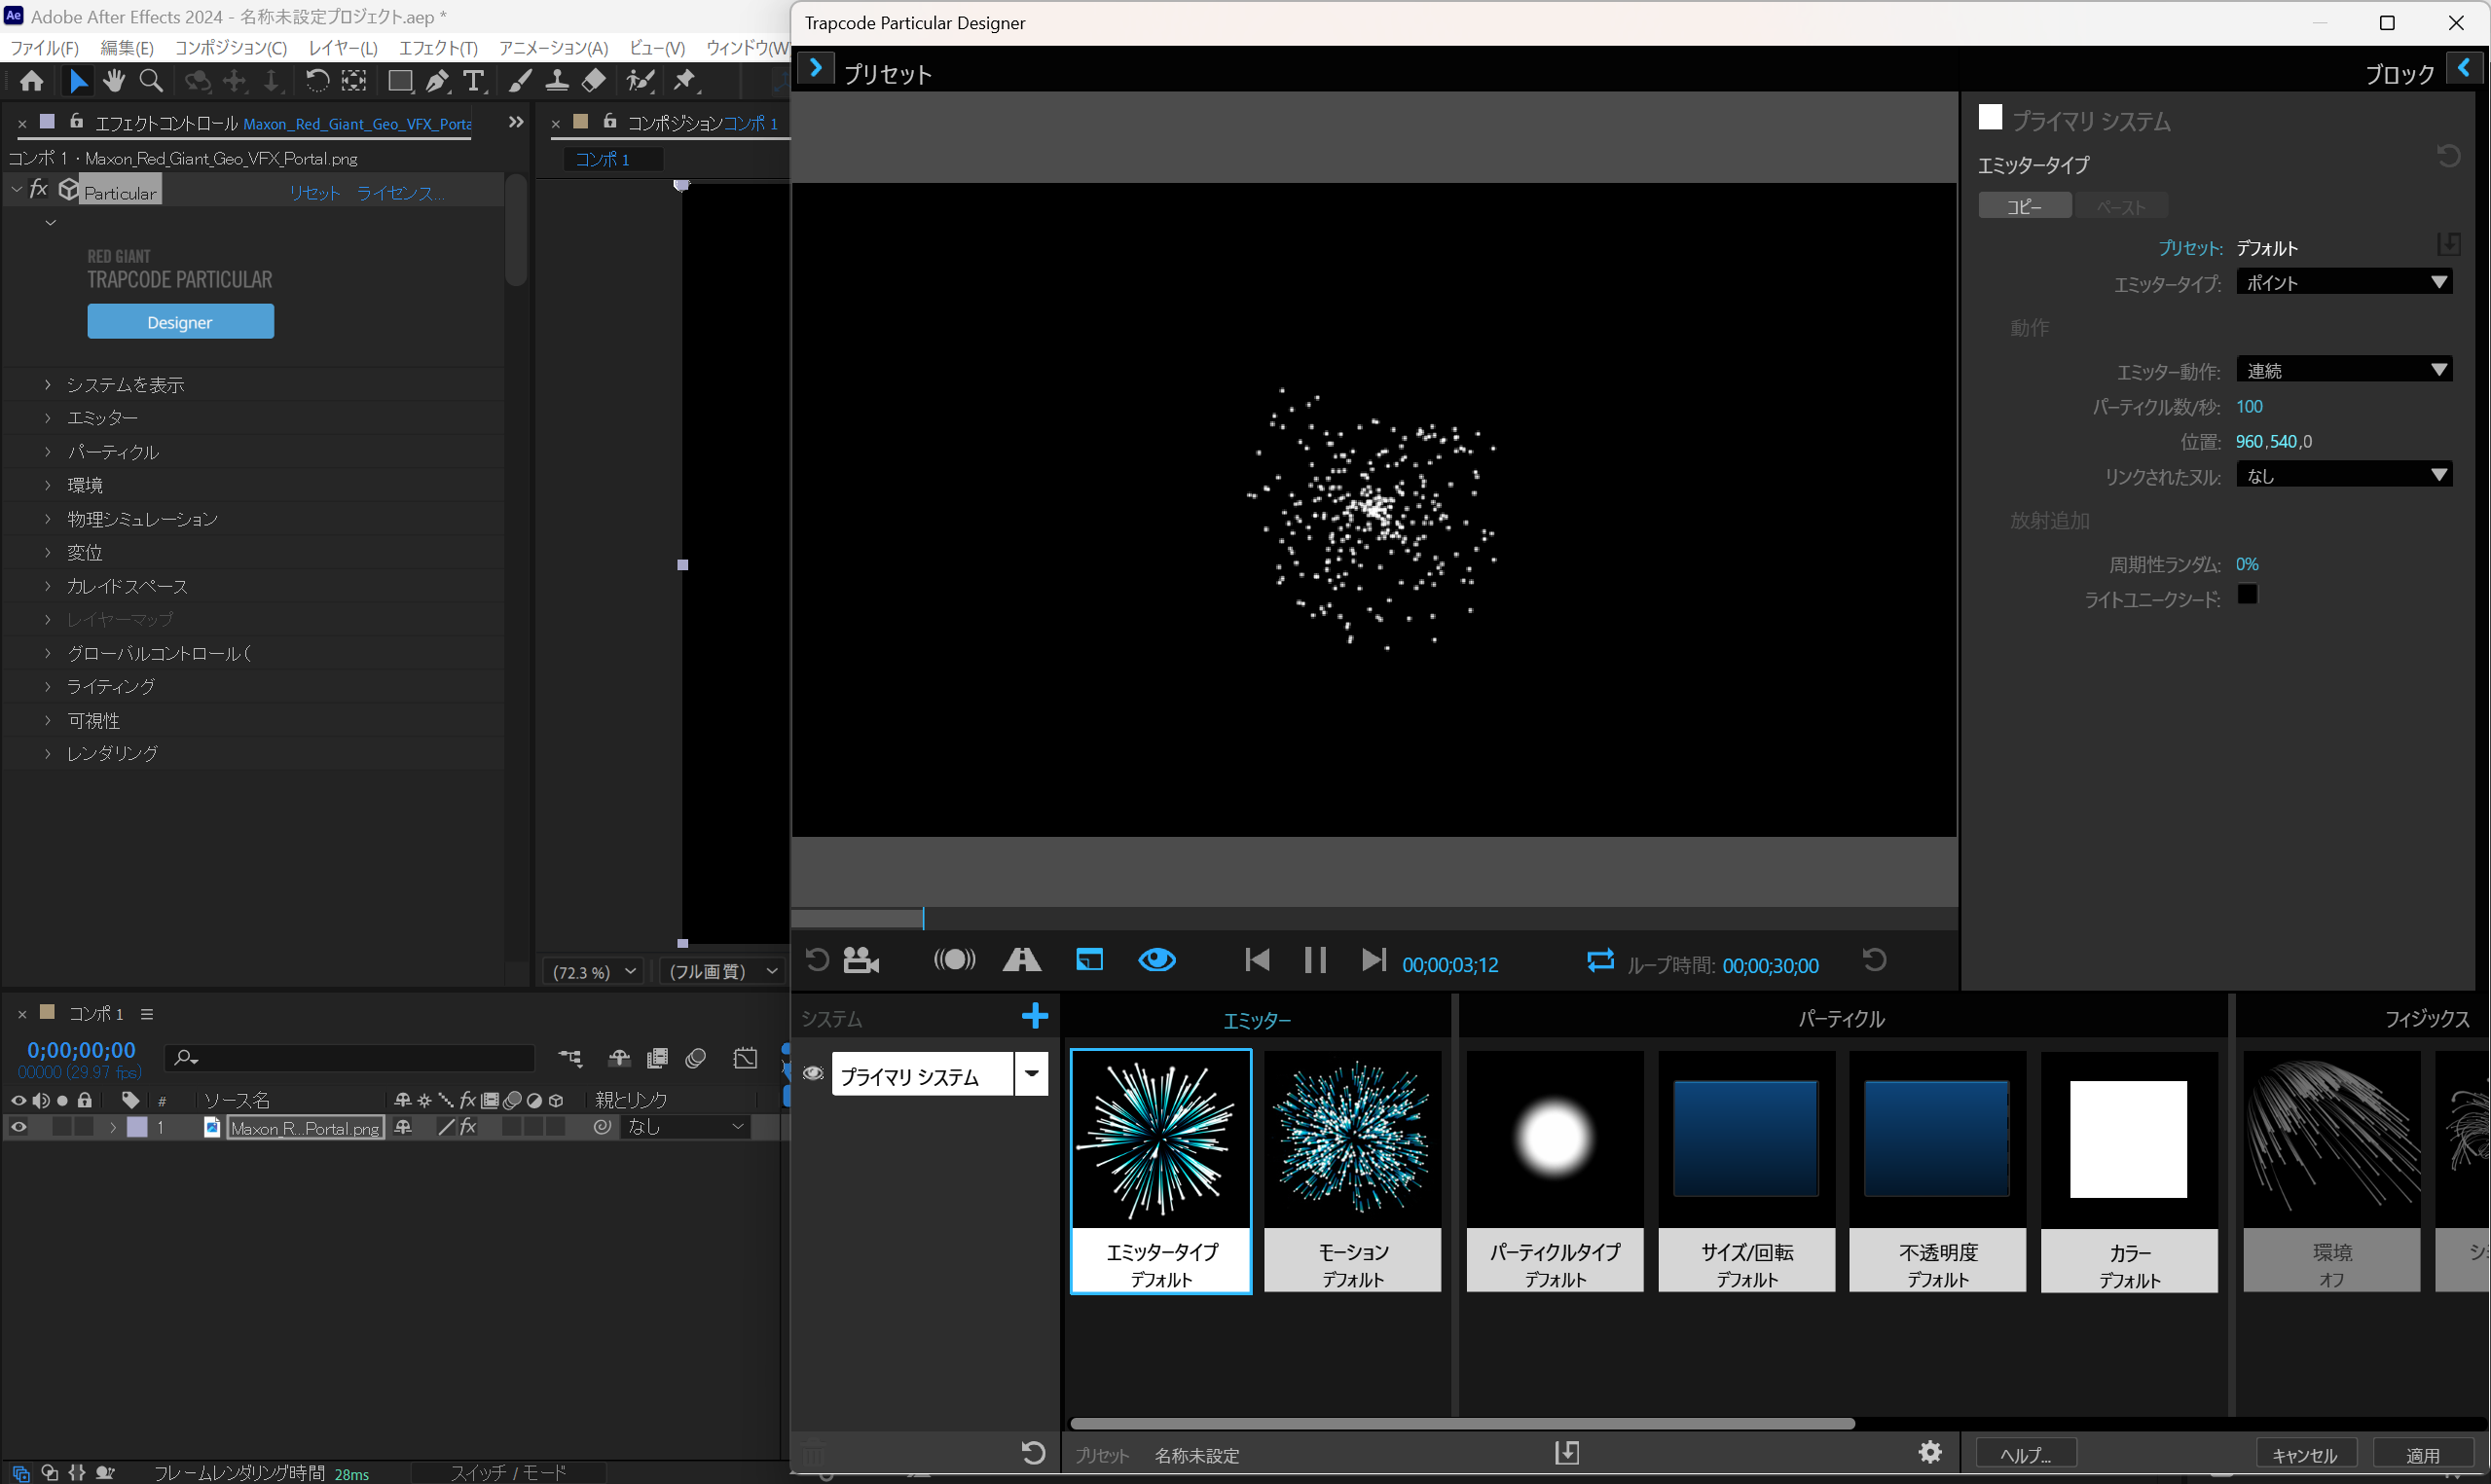Pause the Designer preview playback
The height and width of the screenshot is (1484, 2491).
tap(1315, 960)
